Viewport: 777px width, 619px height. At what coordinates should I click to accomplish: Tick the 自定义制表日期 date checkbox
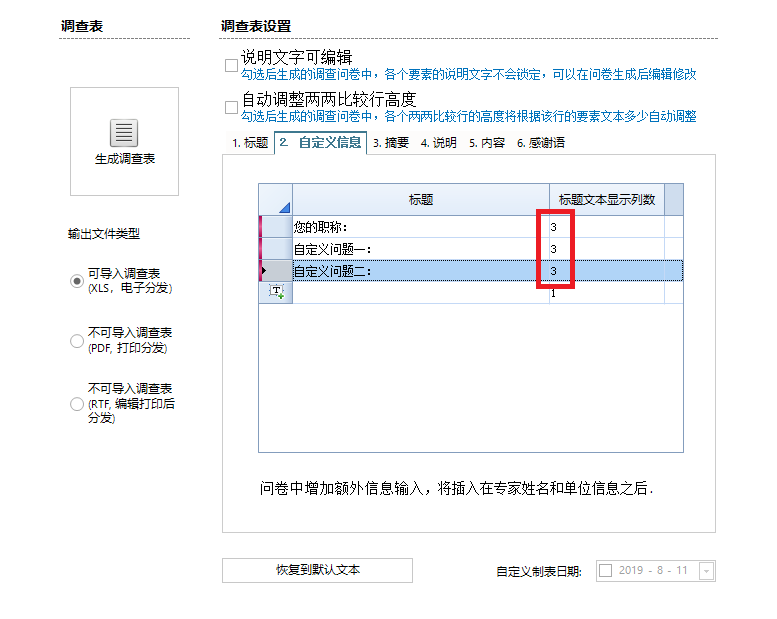point(605,570)
